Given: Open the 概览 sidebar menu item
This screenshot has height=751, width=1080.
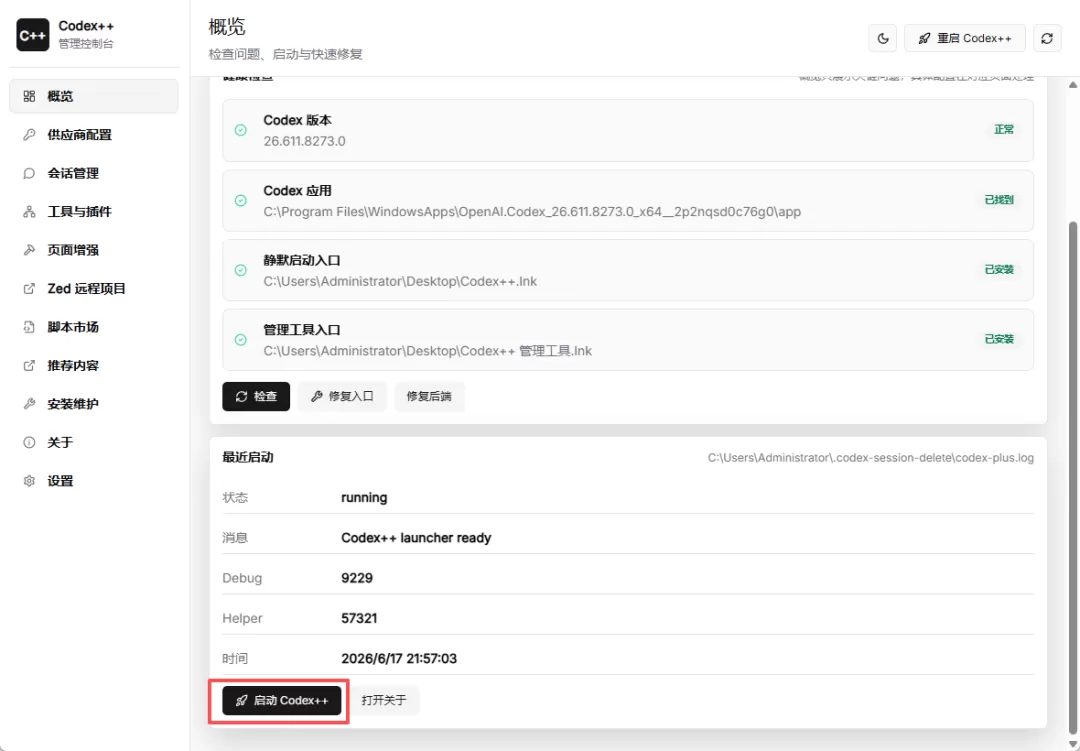Looking at the screenshot, I should pyautogui.click(x=94, y=96).
